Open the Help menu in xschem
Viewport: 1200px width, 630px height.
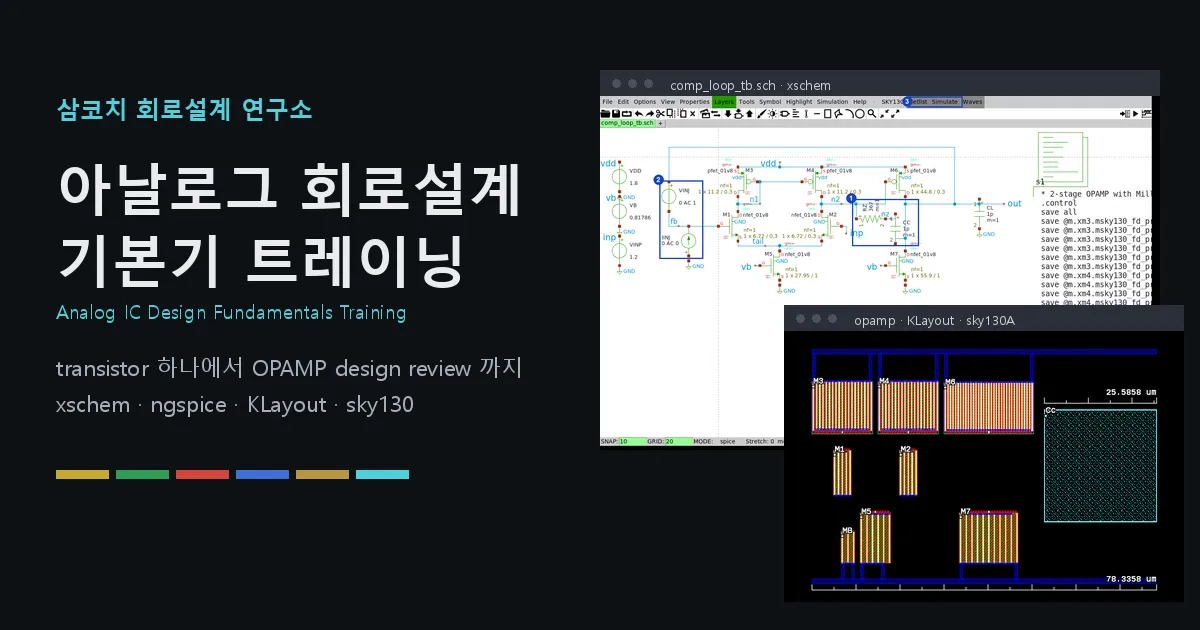point(859,101)
